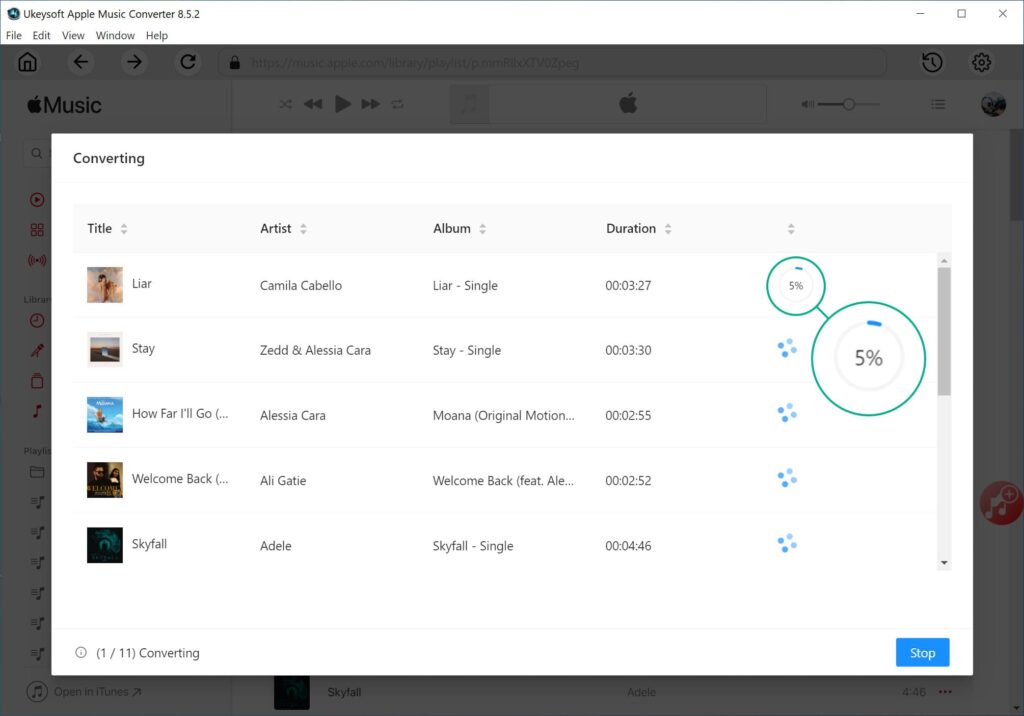Select the Zedd & Alessia Cara artist text
The image size is (1024, 716).
(315, 350)
